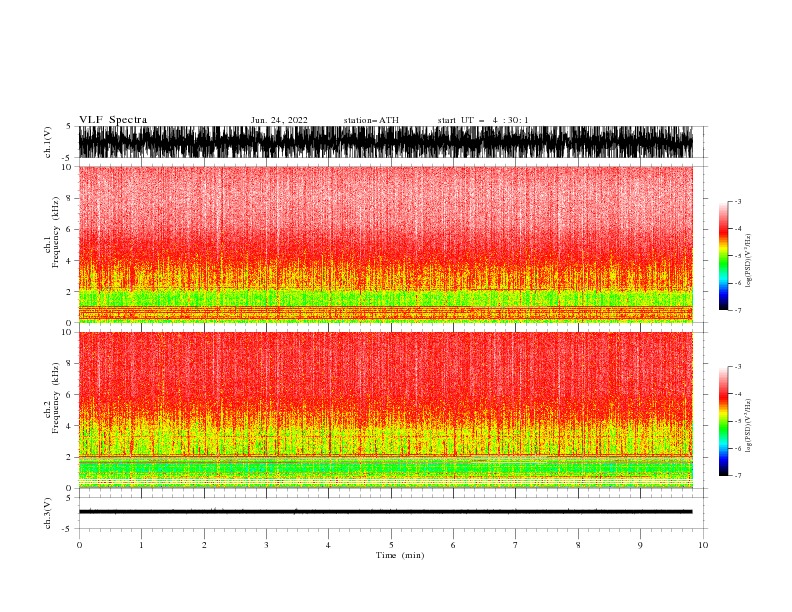
Task: Click the ch.2 color bar log(PSD) label
Action: pos(748,425)
